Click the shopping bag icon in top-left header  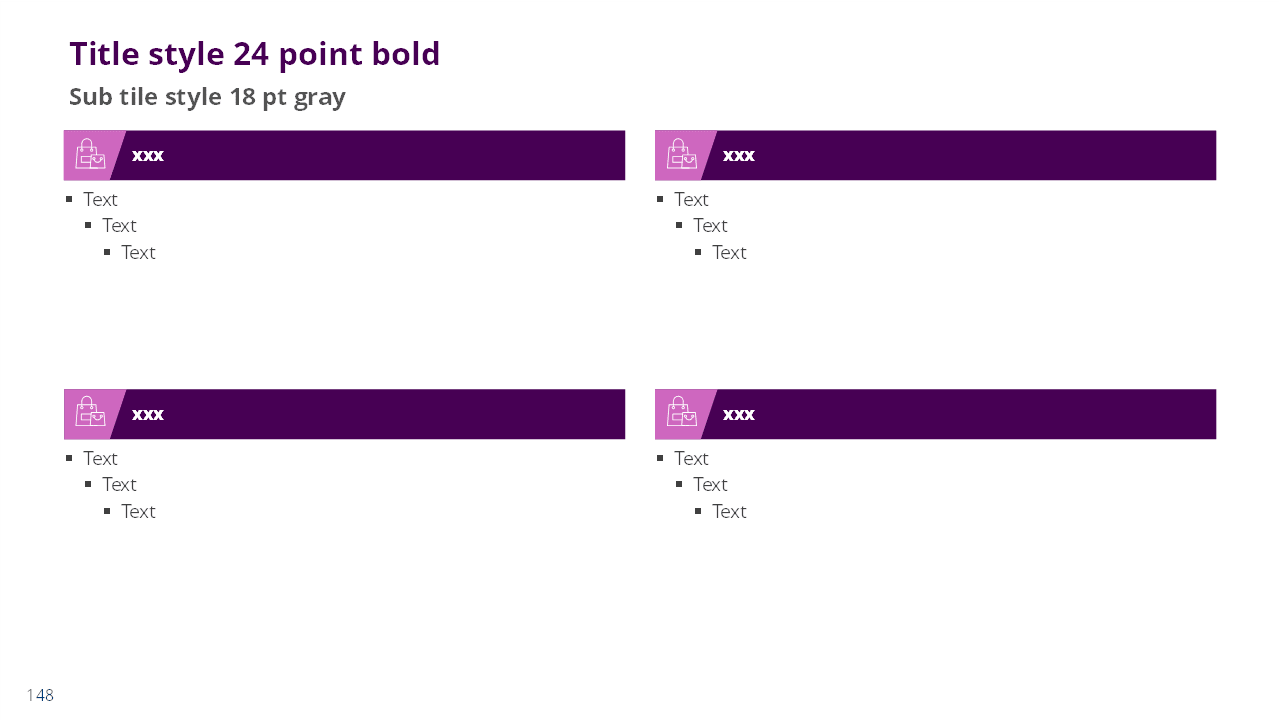[90, 154]
